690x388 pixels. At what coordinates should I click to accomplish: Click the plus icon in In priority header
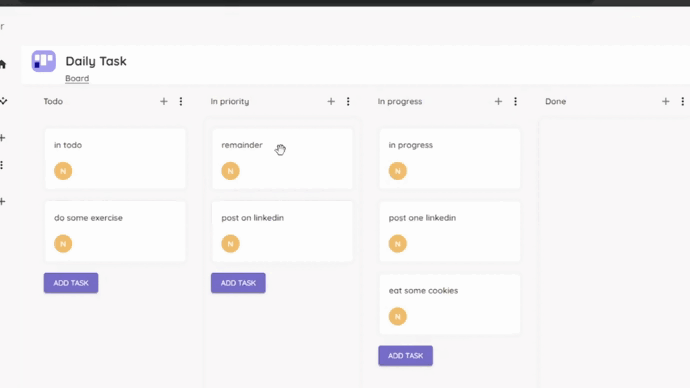[331, 102]
